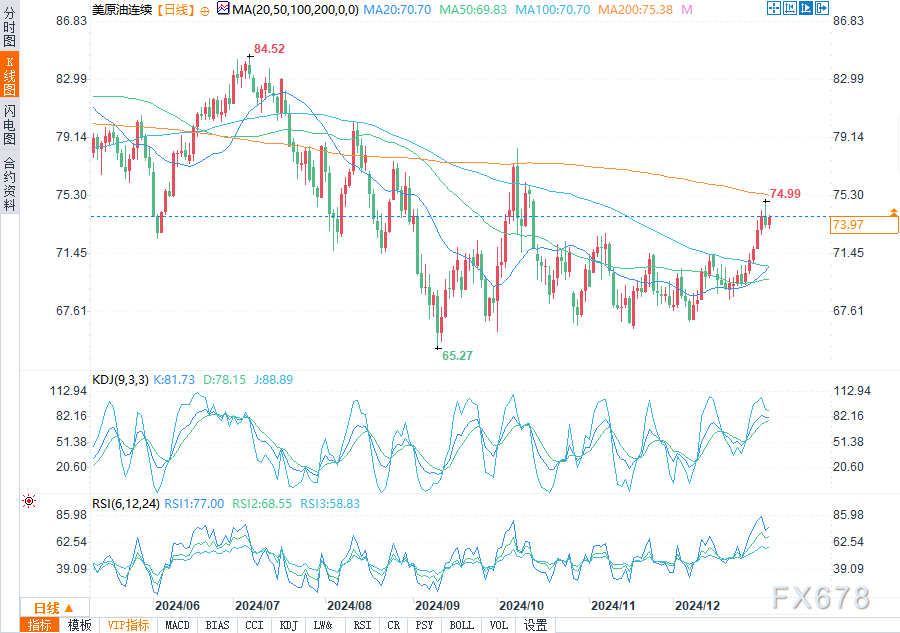Click the 84.52 high price marker
The width and height of the screenshot is (900, 633).
coord(268,48)
